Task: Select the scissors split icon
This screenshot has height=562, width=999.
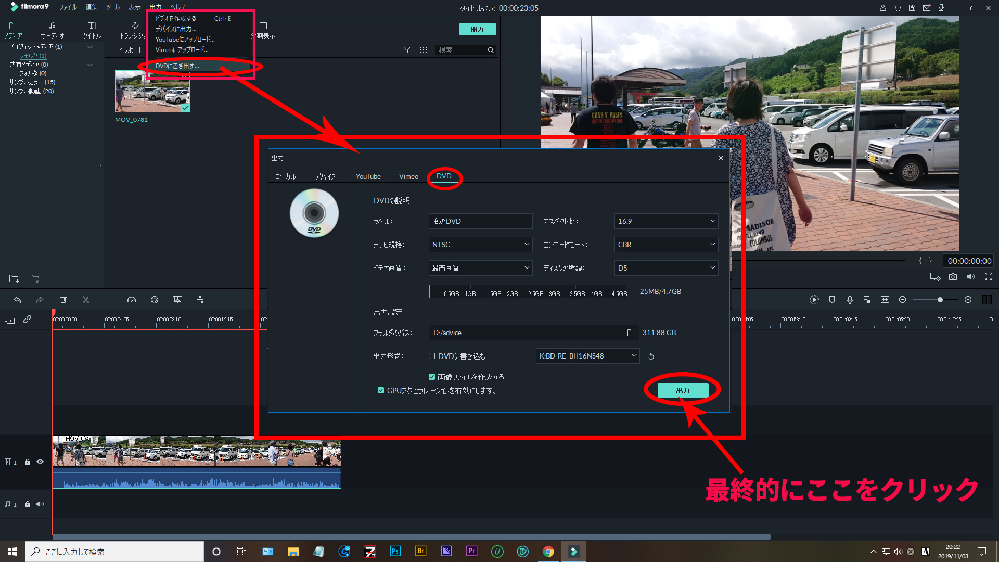Action: [85, 299]
